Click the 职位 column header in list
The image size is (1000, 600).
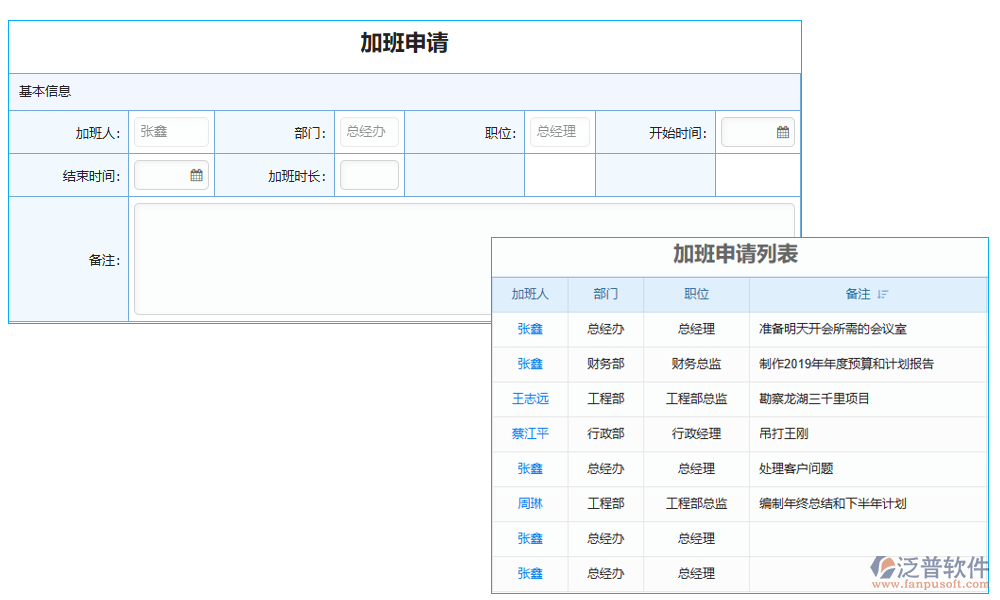[x=696, y=294]
